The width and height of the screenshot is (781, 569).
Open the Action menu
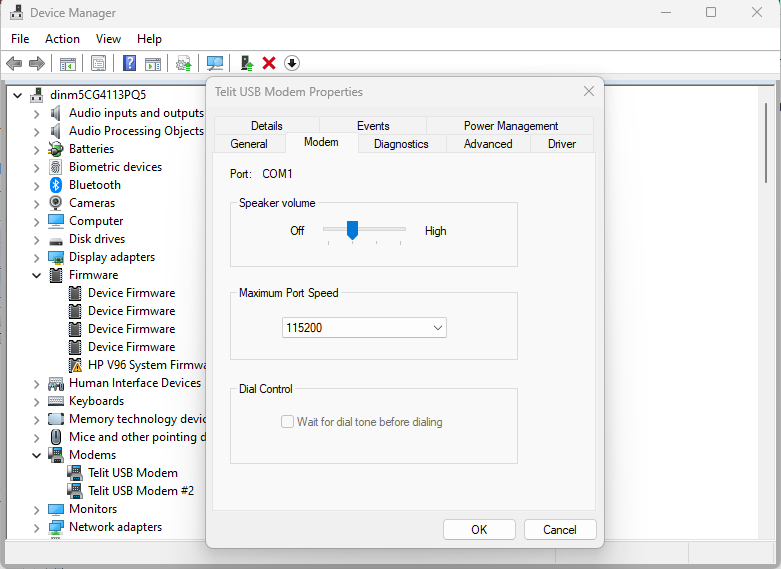coord(62,39)
